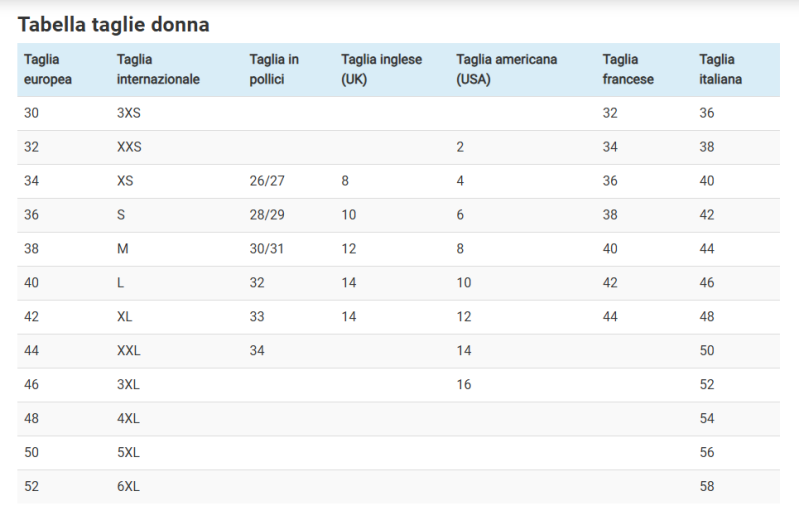Select Italian size 58 cell
This screenshot has width=799, height=520.
coord(707,486)
